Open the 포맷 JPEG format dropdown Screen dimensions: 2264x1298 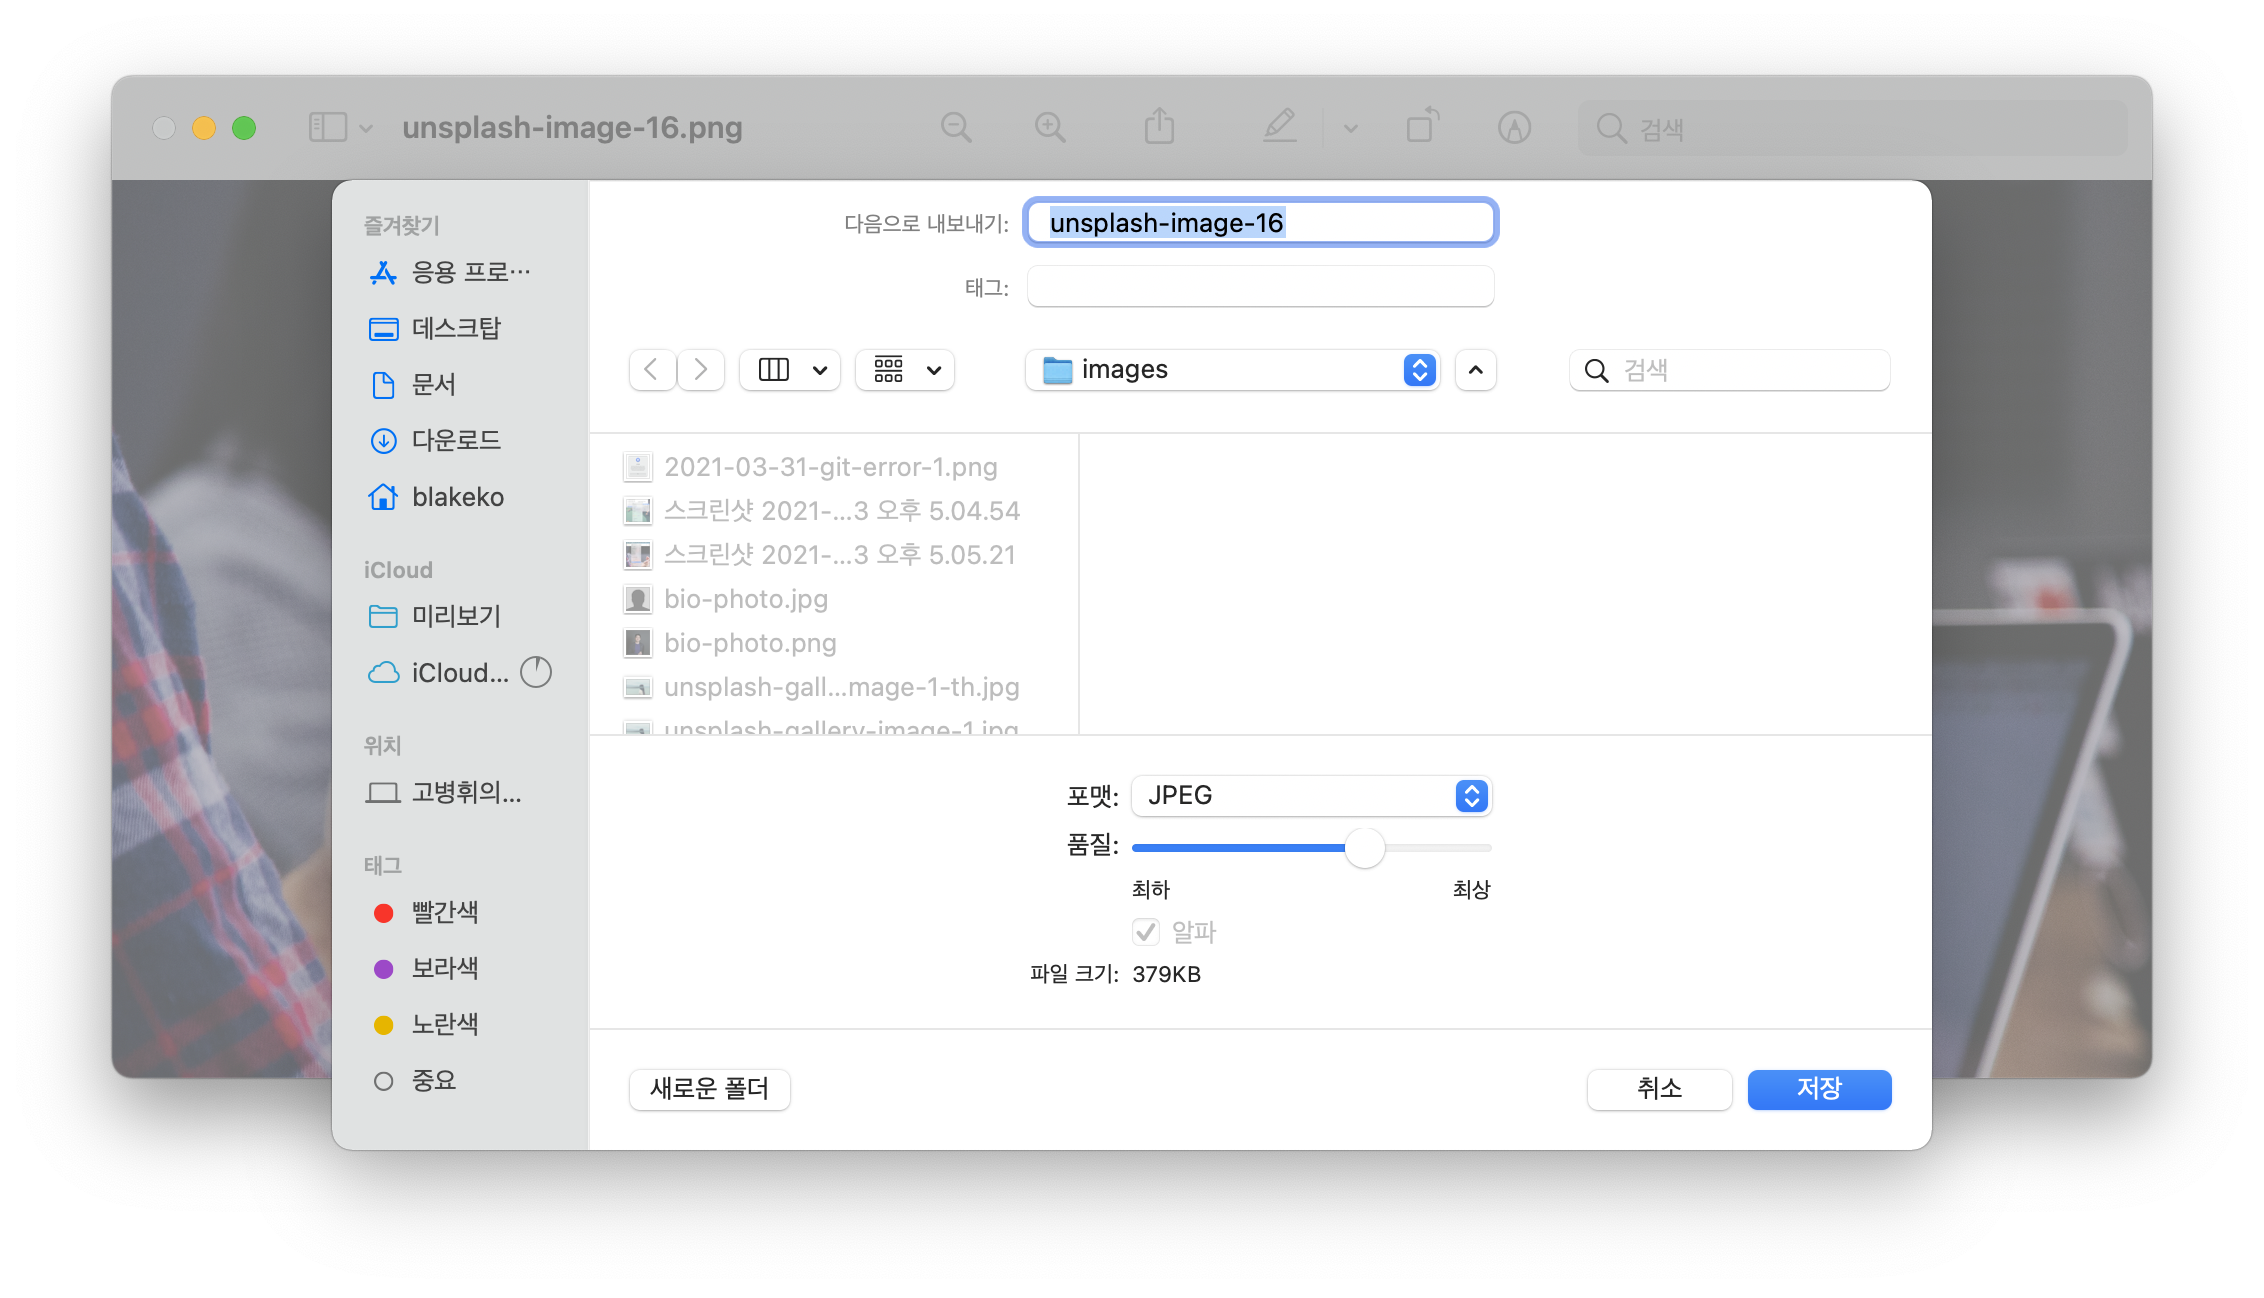click(x=1311, y=796)
